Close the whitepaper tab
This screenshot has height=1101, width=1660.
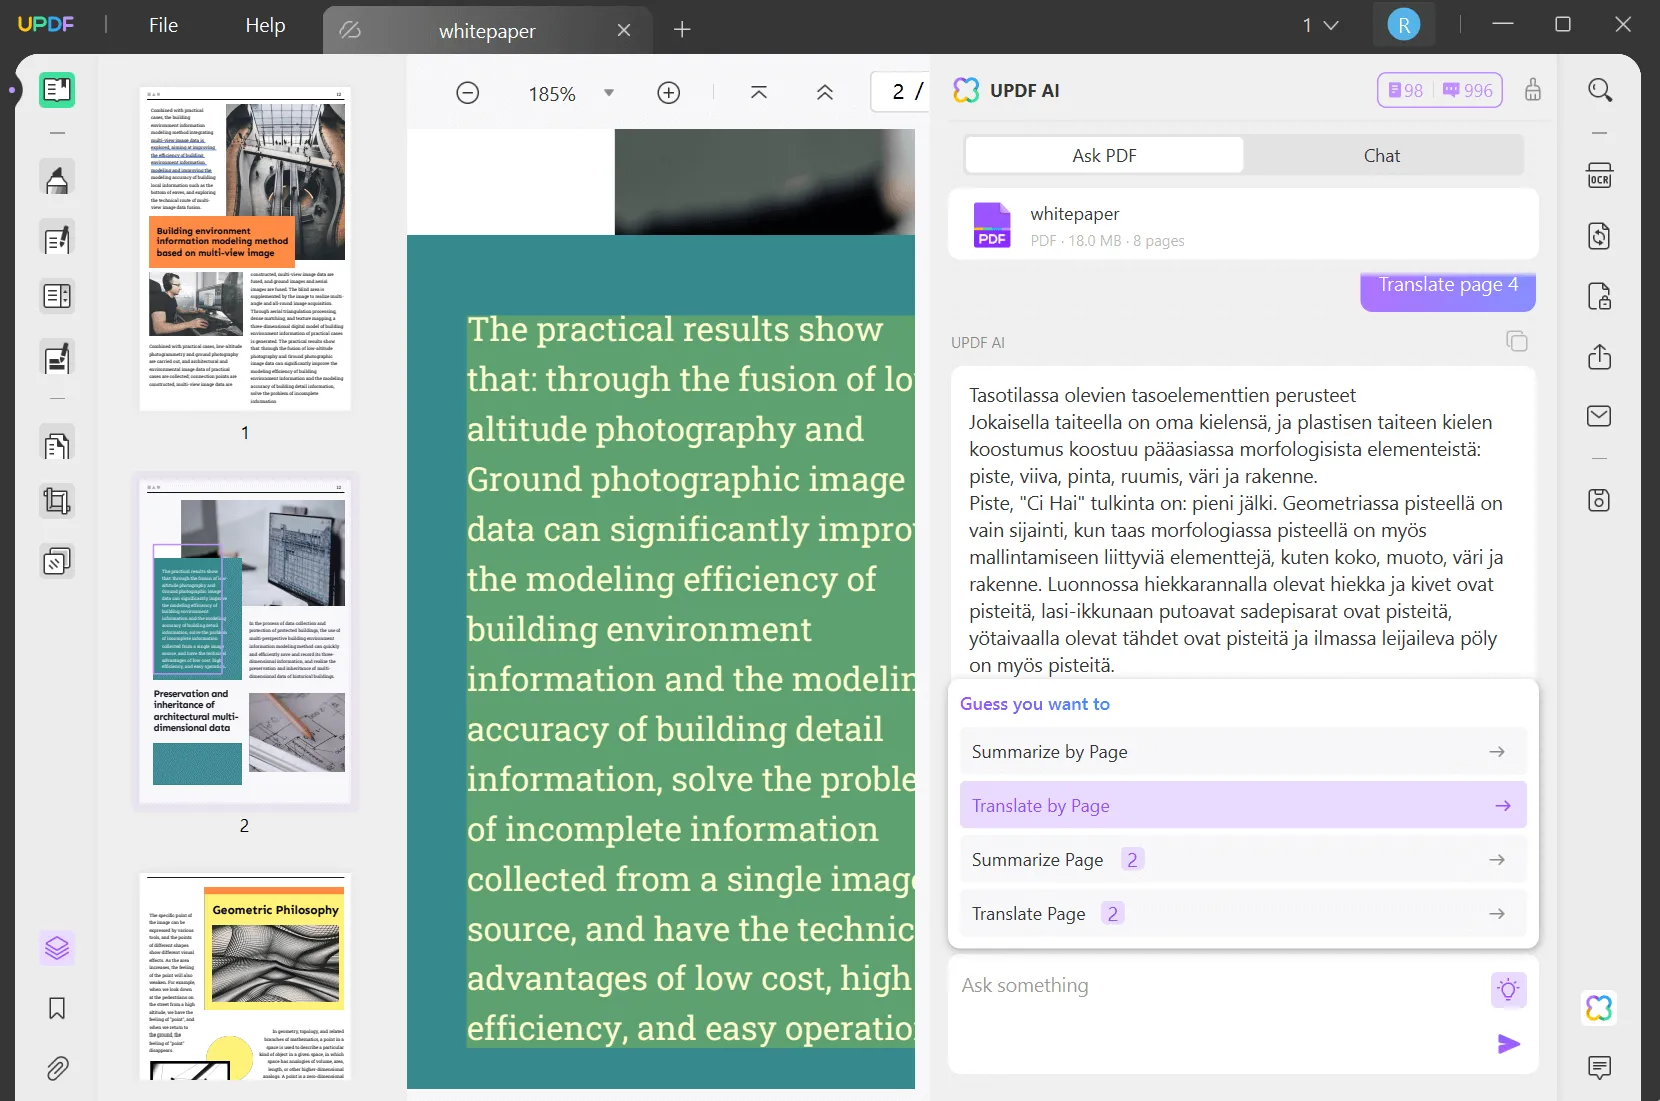pyautogui.click(x=624, y=30)
